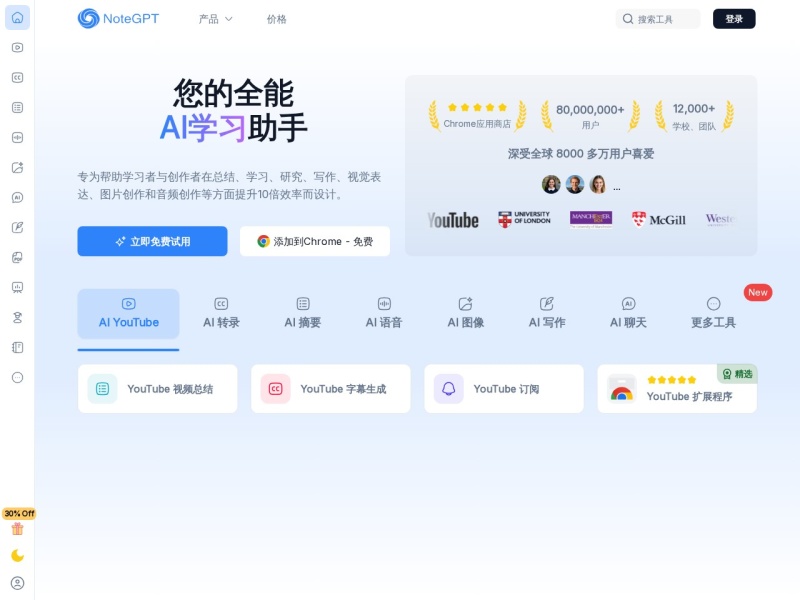Viewport: 800px width, 600px height.
Task: Click the 立即免费试用 button
Action: pos(152,241)
